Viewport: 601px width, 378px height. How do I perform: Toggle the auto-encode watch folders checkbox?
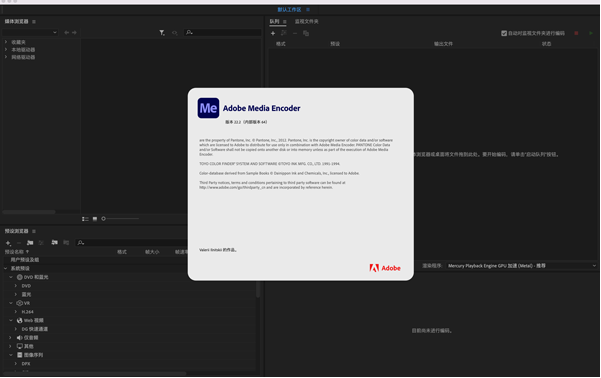(x=504, y=33)
